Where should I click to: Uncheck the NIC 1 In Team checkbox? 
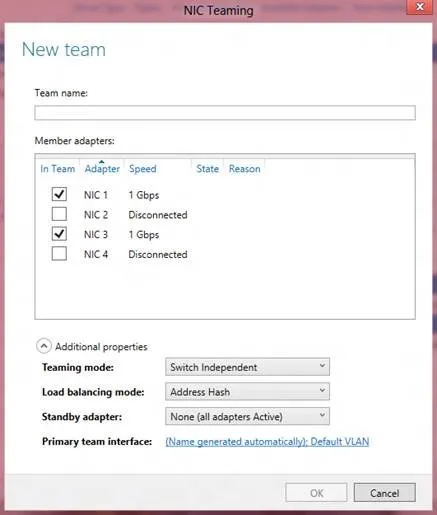[x=59, y=194]
